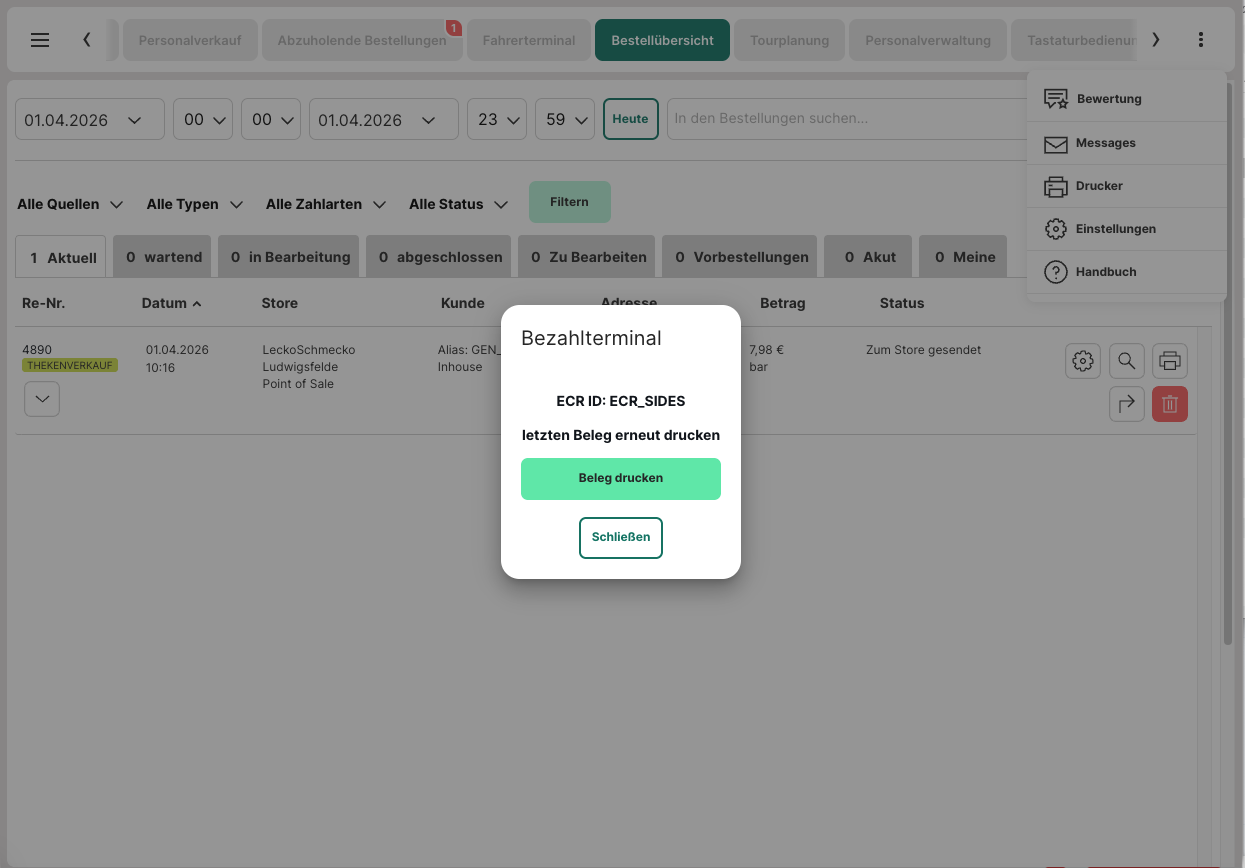The width and height of the screenshot is (1245, 868).
Task: Expand order 4890 row details chevron
Action: coord(41,398)
